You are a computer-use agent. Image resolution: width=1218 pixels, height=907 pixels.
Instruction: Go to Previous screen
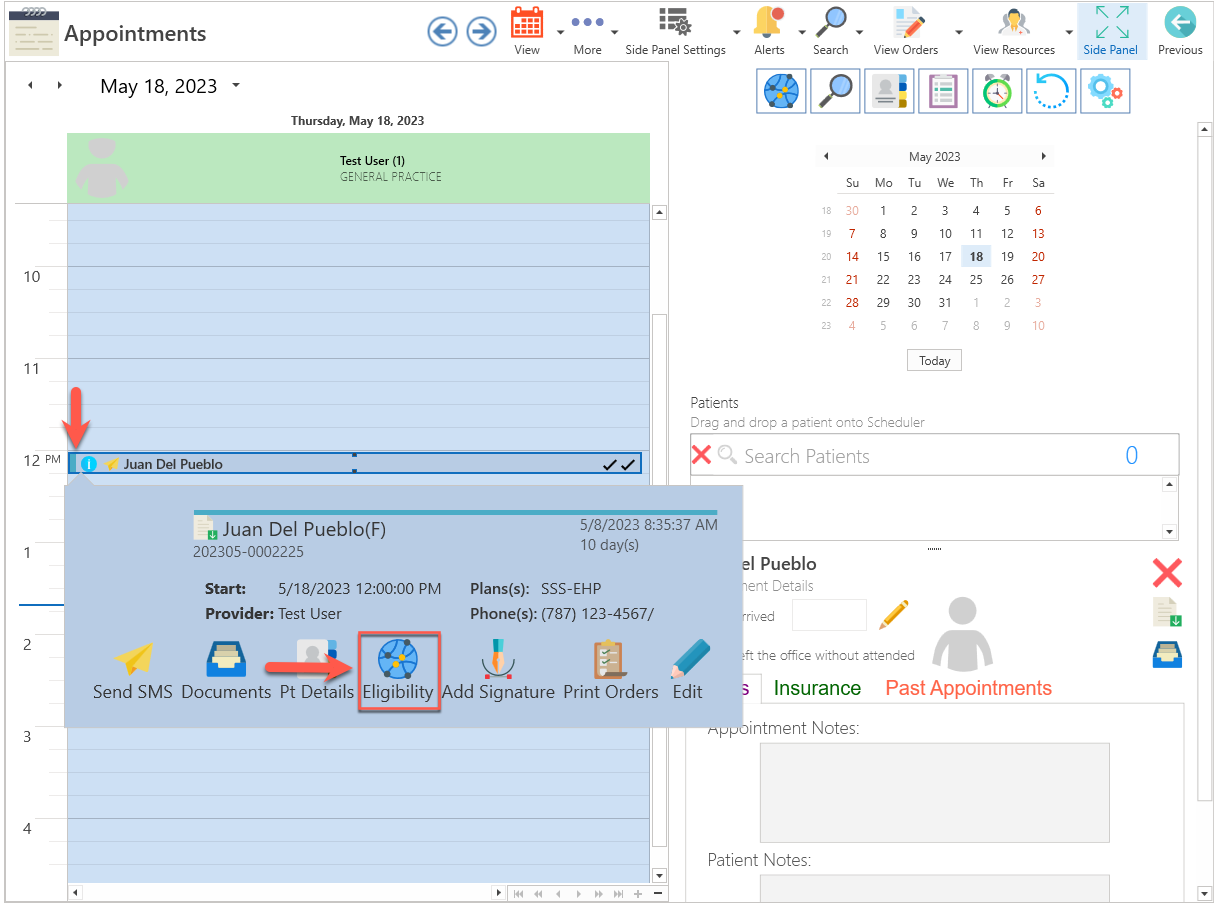click(1180, 31)
